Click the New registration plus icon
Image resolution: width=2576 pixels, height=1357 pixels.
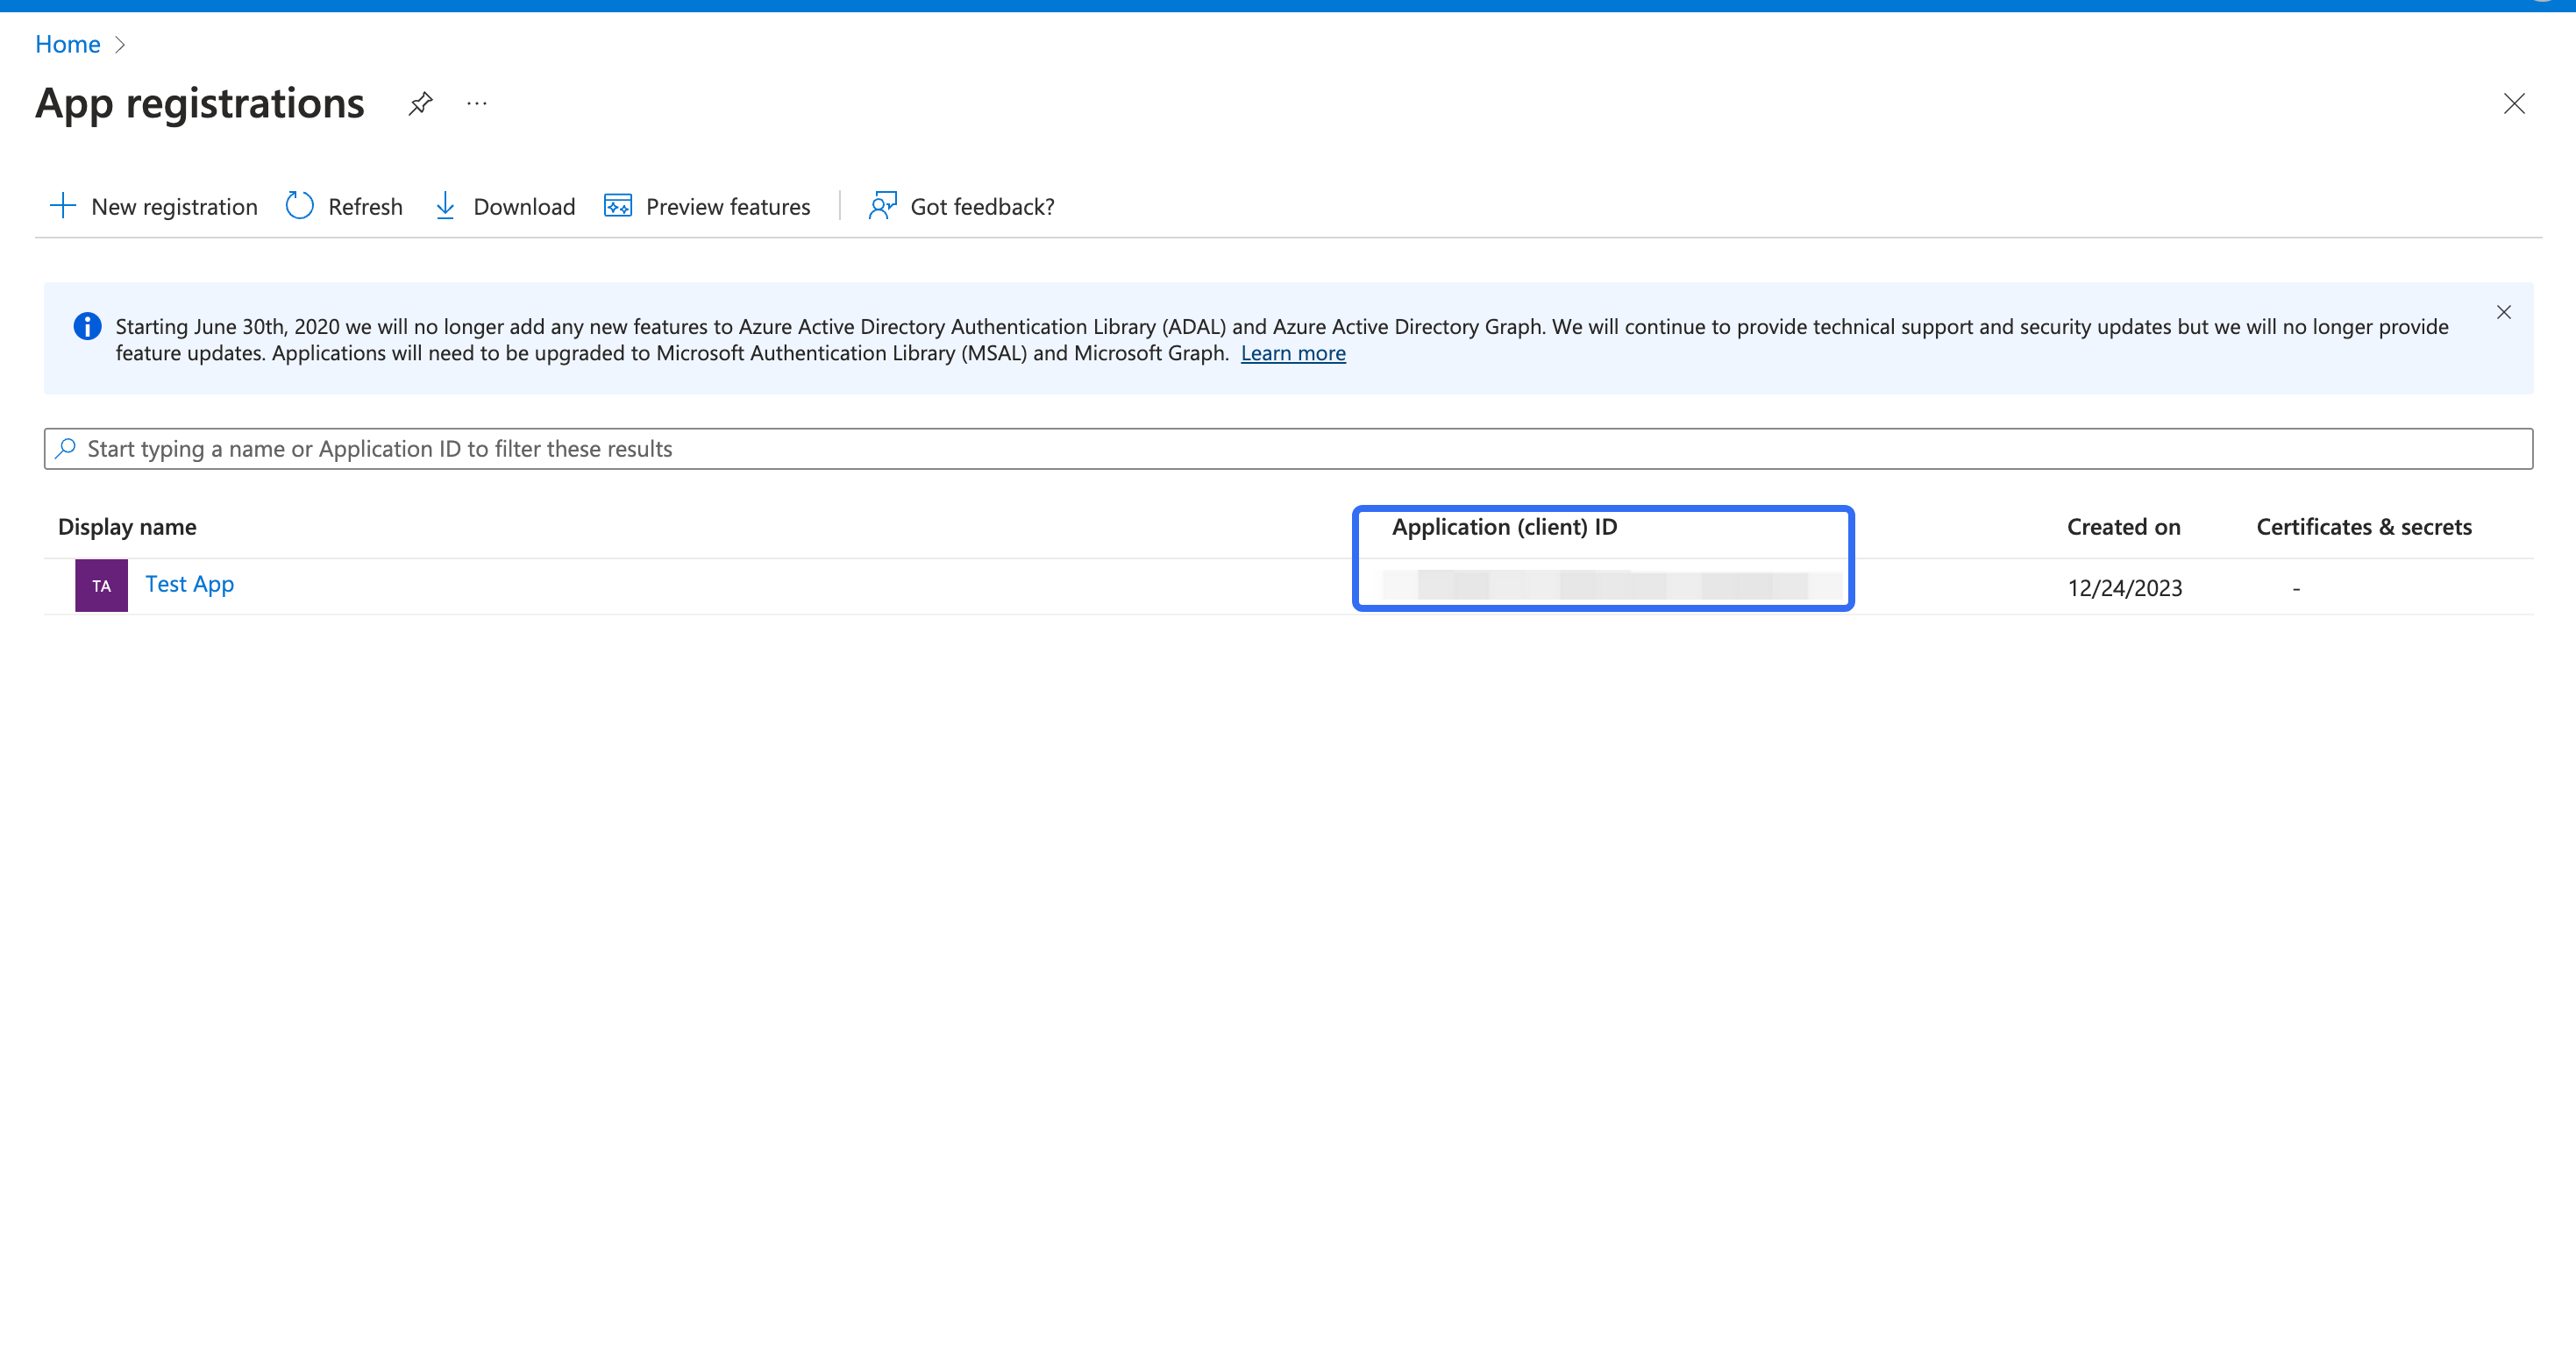pyautogui.click(x=63, y=206)
